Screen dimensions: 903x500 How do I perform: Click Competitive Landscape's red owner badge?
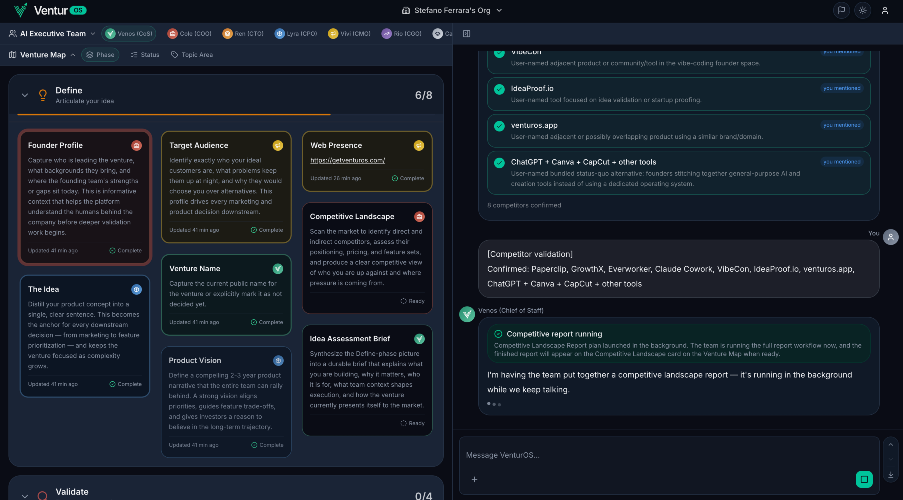click(419, 217)
